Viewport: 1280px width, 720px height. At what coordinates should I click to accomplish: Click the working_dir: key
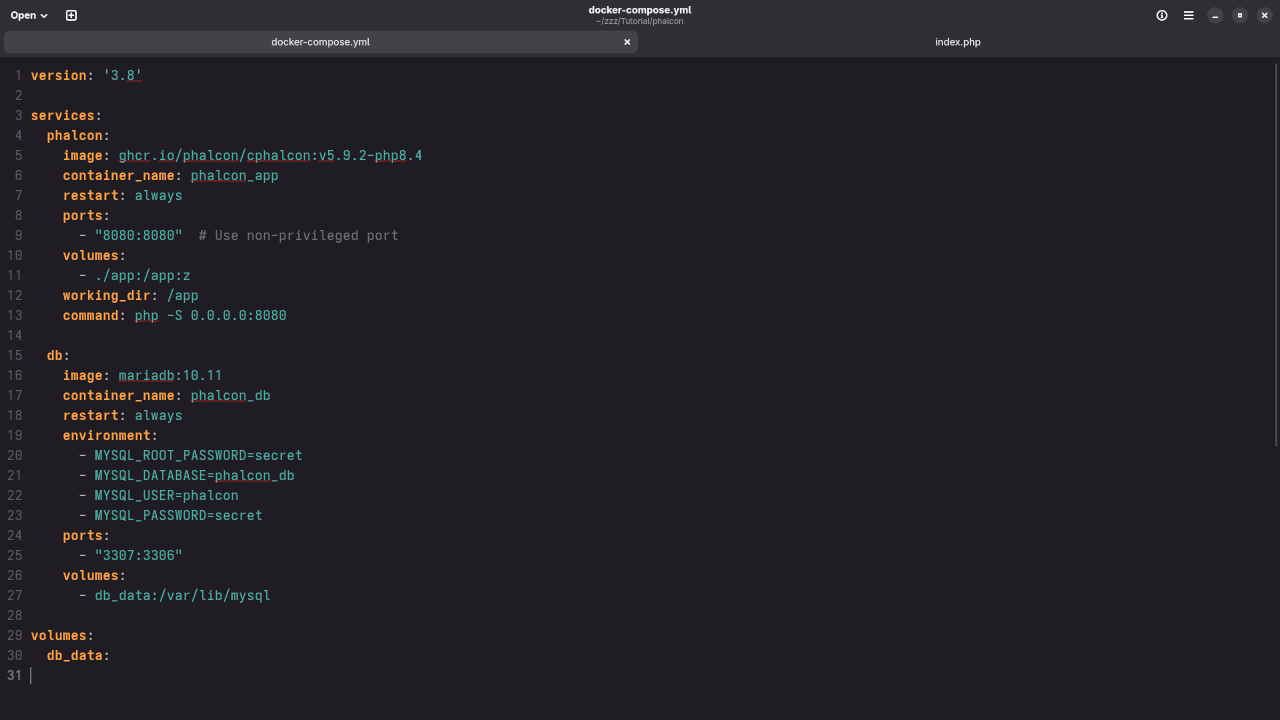(x=111, y=295)
